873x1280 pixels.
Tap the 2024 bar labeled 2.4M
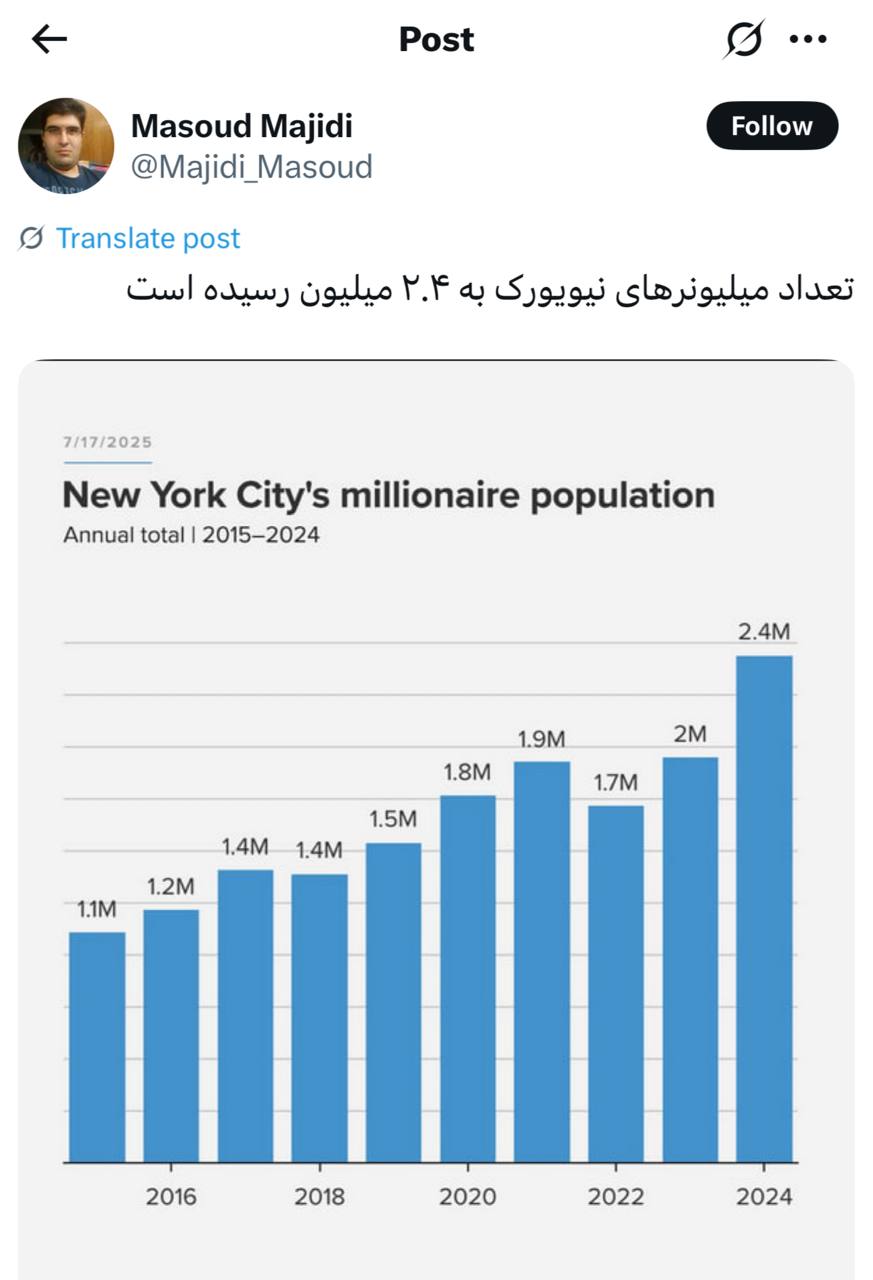click(x=764, y=908)
